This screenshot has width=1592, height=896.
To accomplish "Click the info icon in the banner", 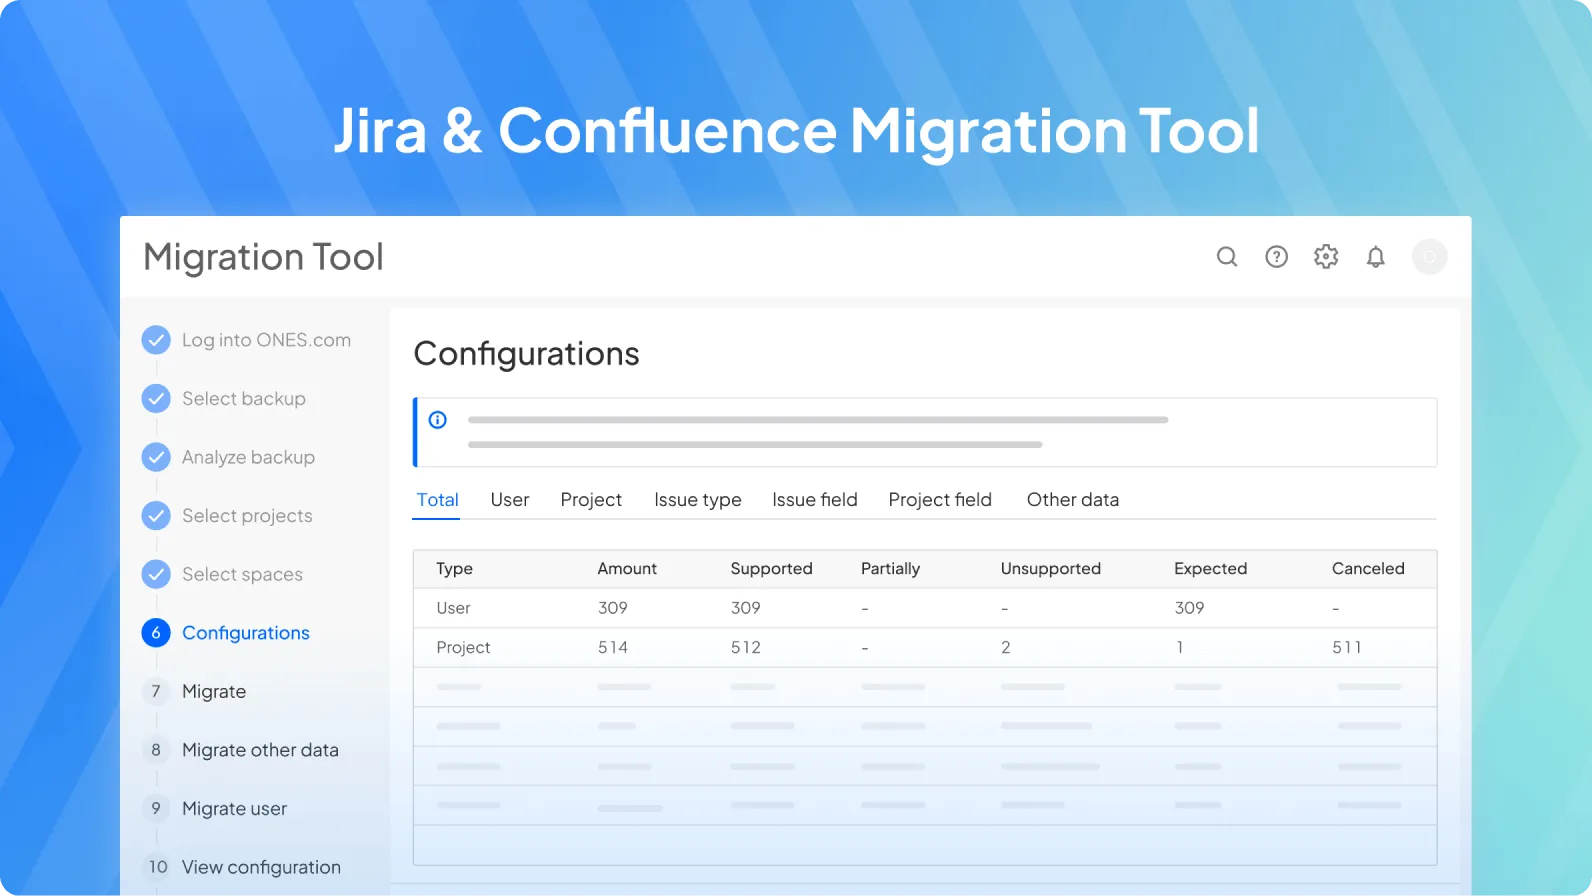I will (438, 420).
